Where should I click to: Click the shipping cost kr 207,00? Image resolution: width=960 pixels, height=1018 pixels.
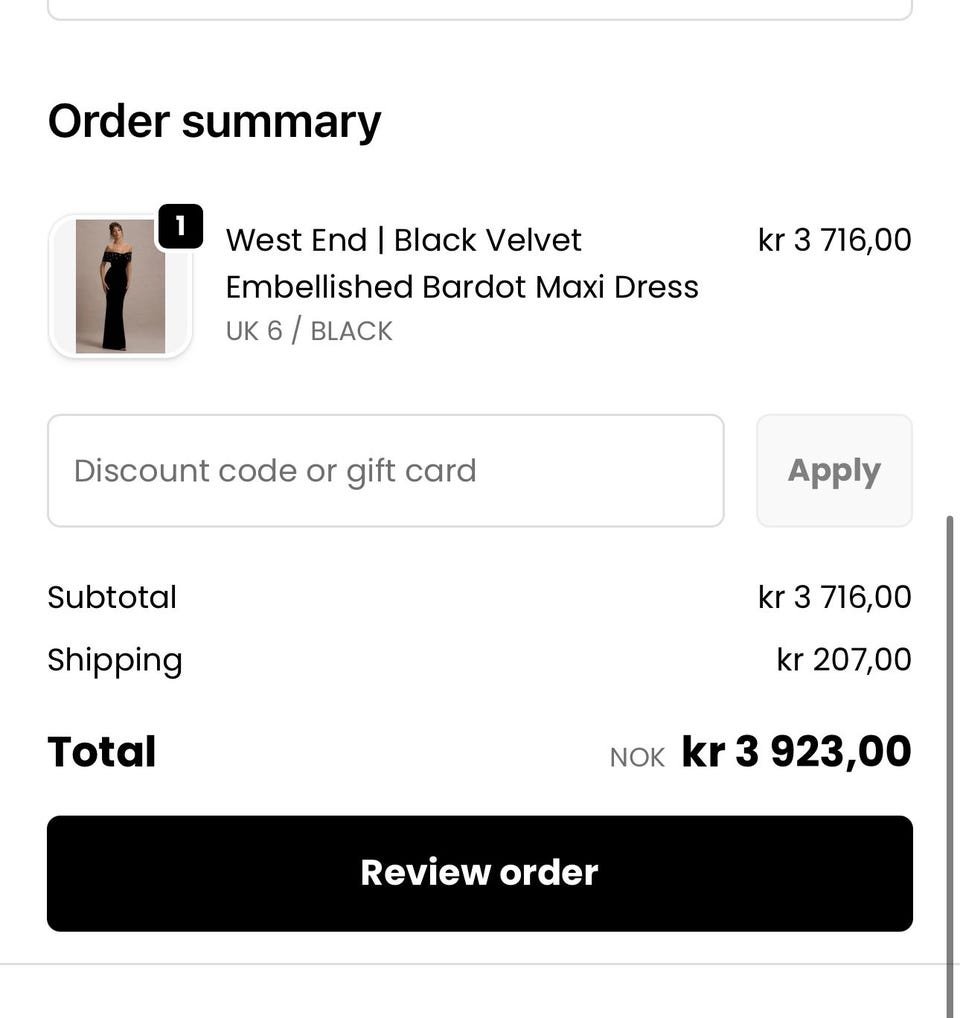pyautogui.click(x=844, y=660)
